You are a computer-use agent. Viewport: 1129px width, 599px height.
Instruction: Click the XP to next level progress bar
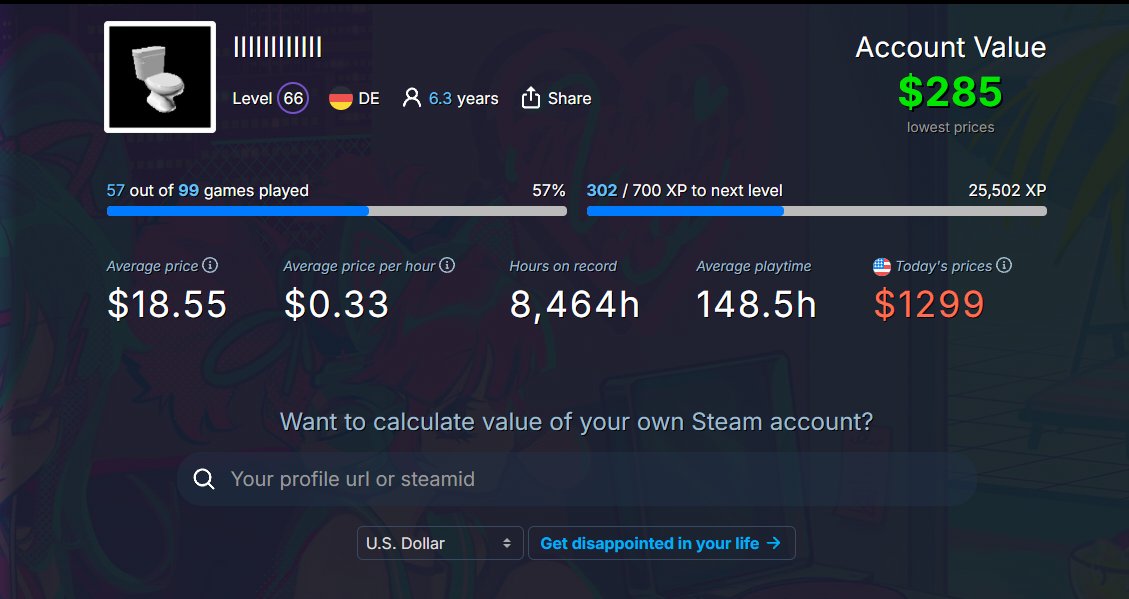[x=817, y=211]
